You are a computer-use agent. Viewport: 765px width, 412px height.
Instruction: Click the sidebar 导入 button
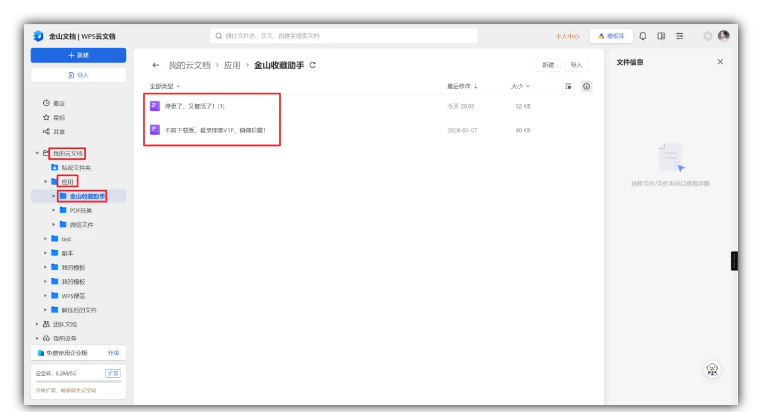pyautogui.click(x=78, y=75)
